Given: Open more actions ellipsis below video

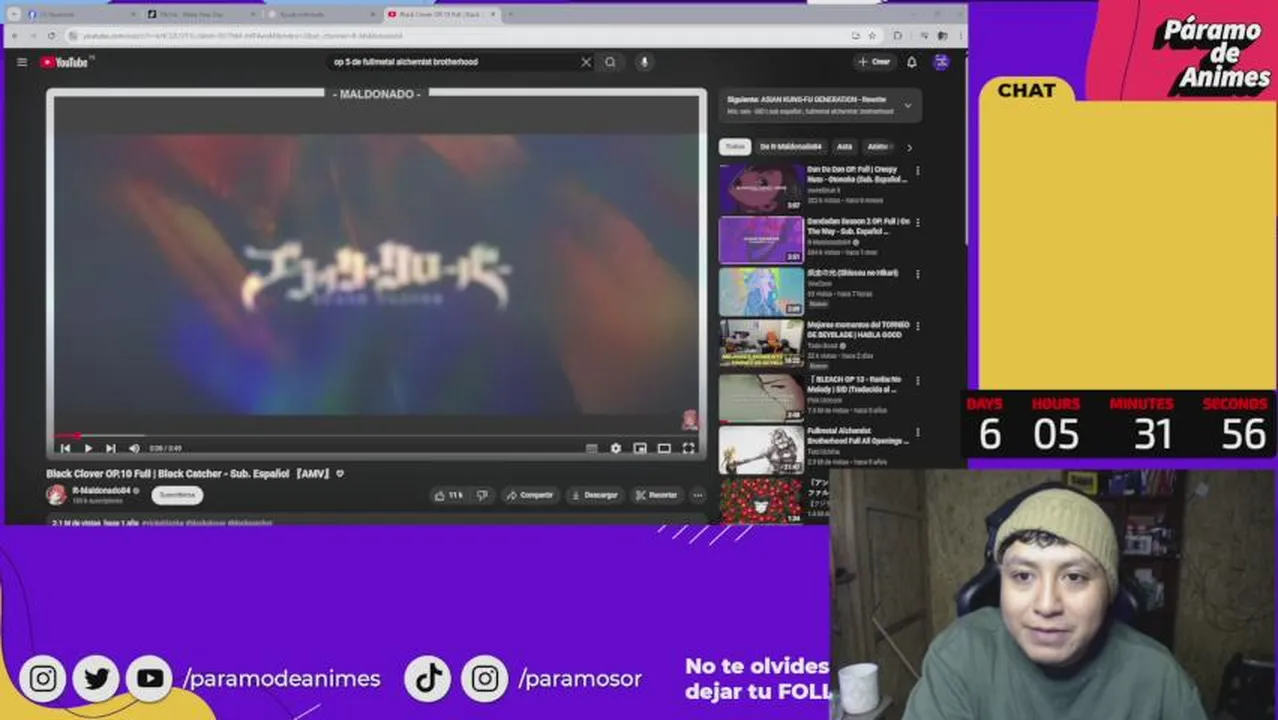Looking at the screenshot, I should click(x=698, y=495).
